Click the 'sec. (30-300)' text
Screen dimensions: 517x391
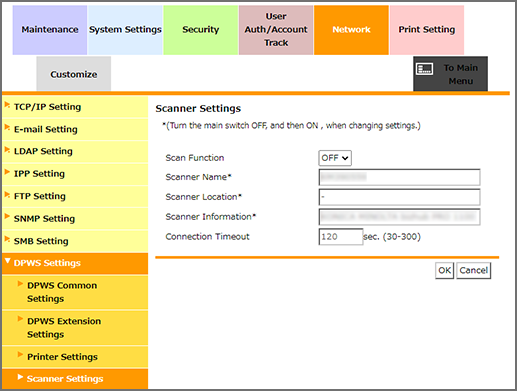392,237
